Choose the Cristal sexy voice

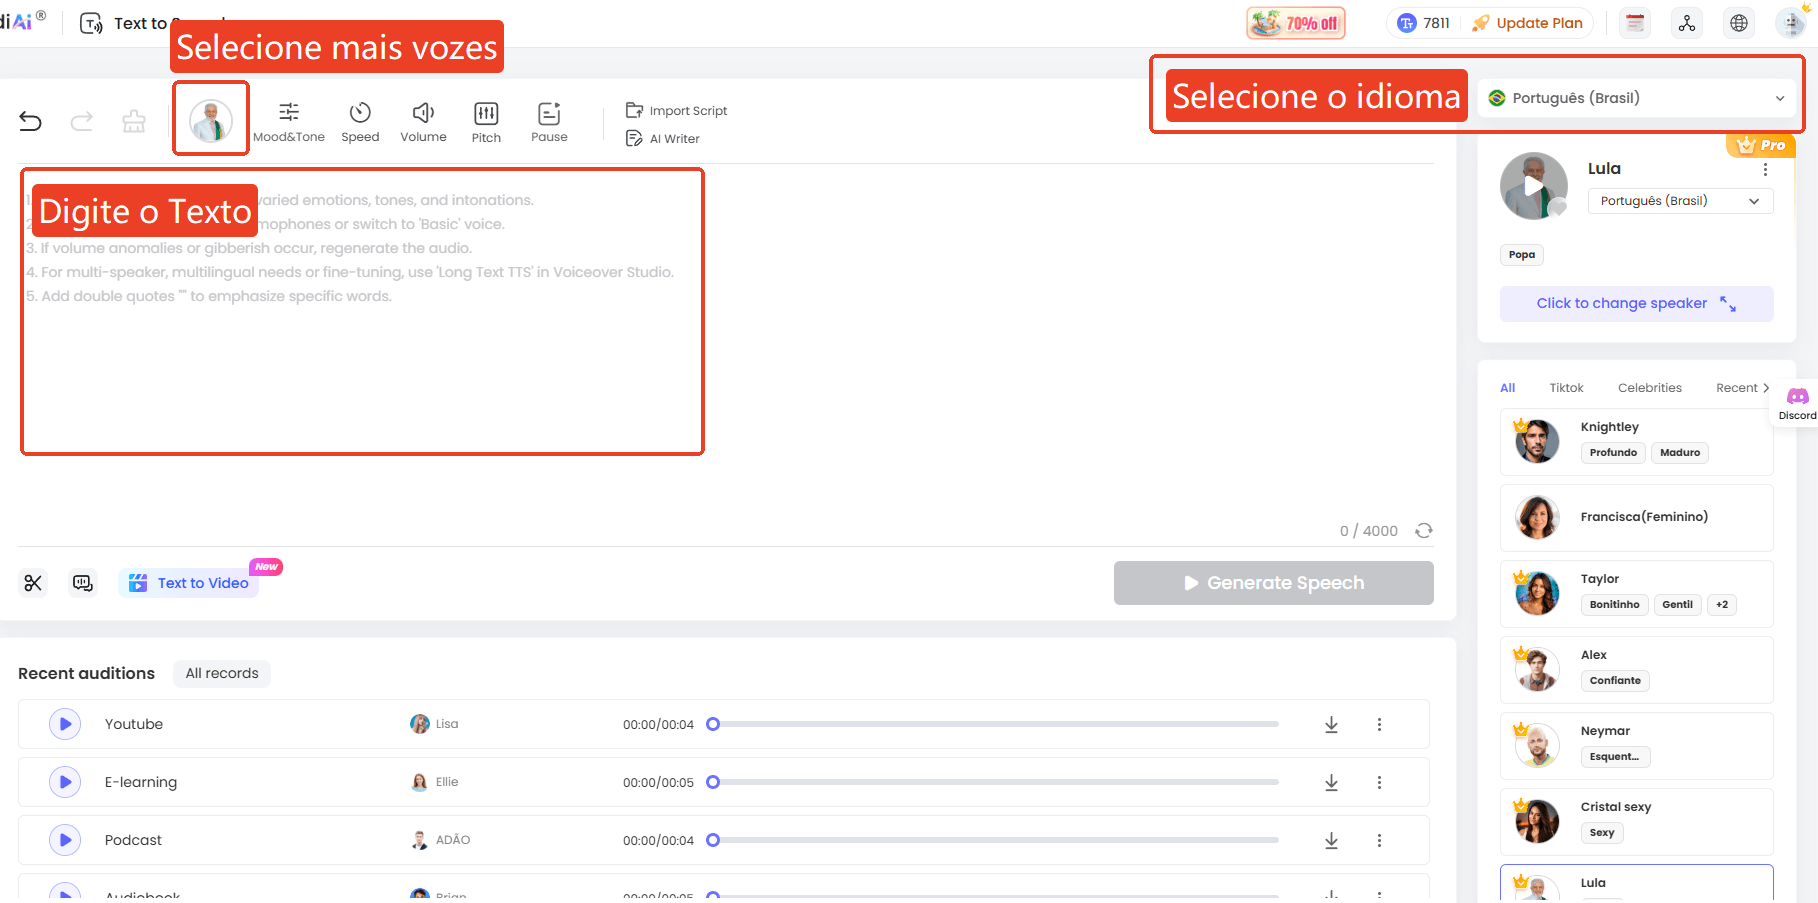1636,821
